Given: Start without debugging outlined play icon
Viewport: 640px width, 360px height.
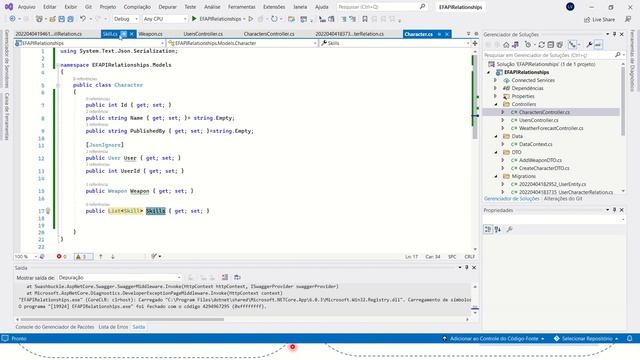Looking at the screenshot, I should click(251, 19).
